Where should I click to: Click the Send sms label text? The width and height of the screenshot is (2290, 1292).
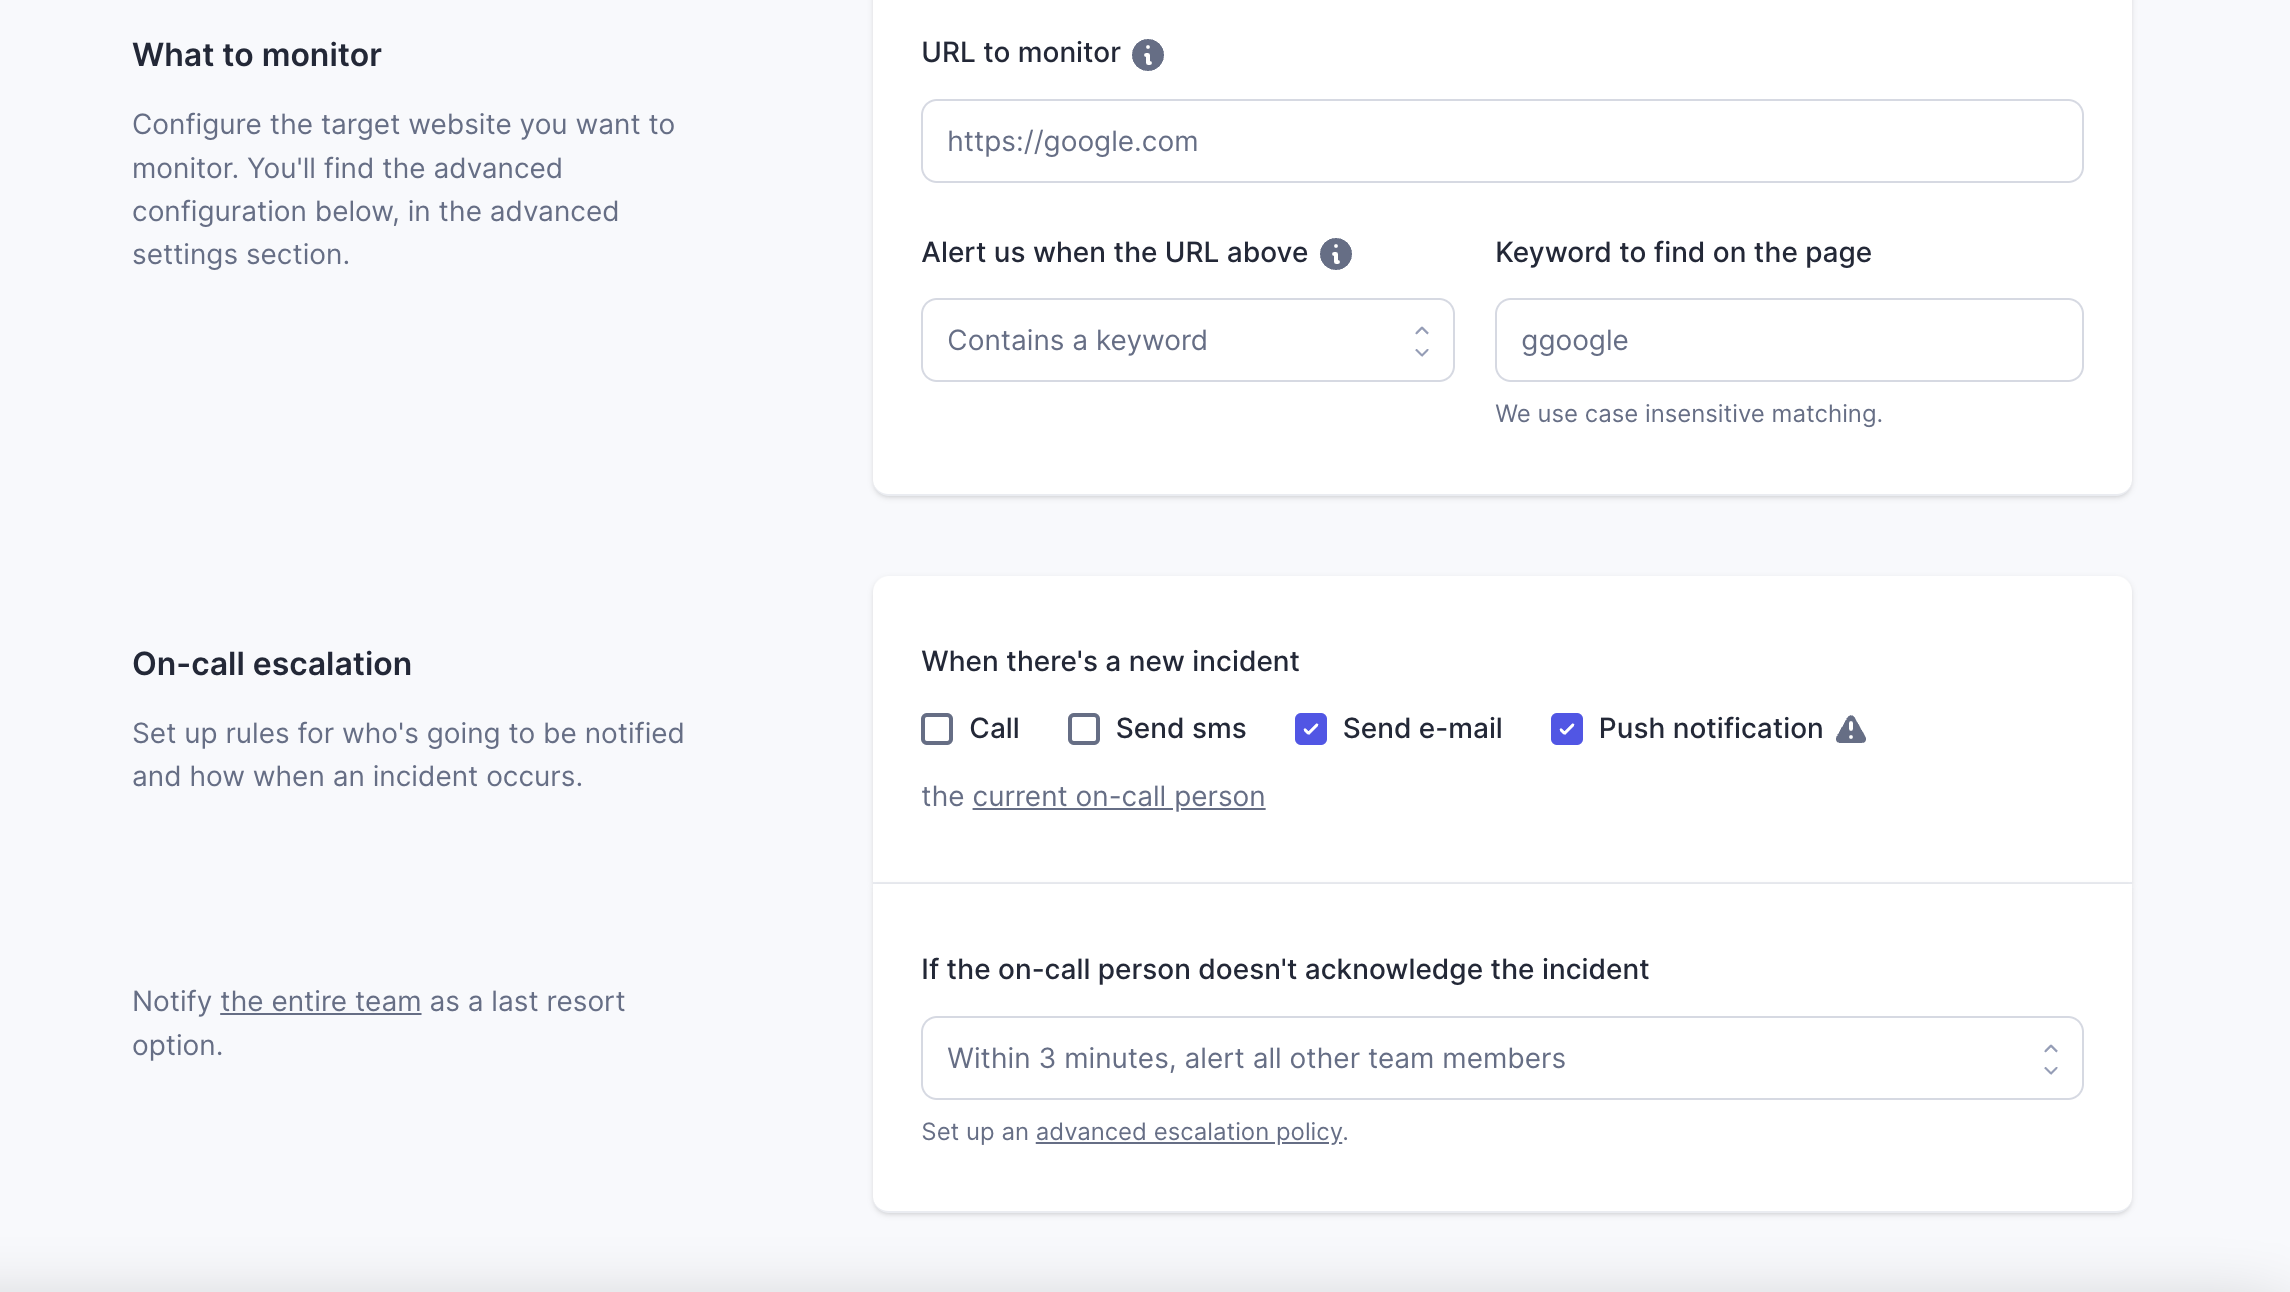point(1180,729)
